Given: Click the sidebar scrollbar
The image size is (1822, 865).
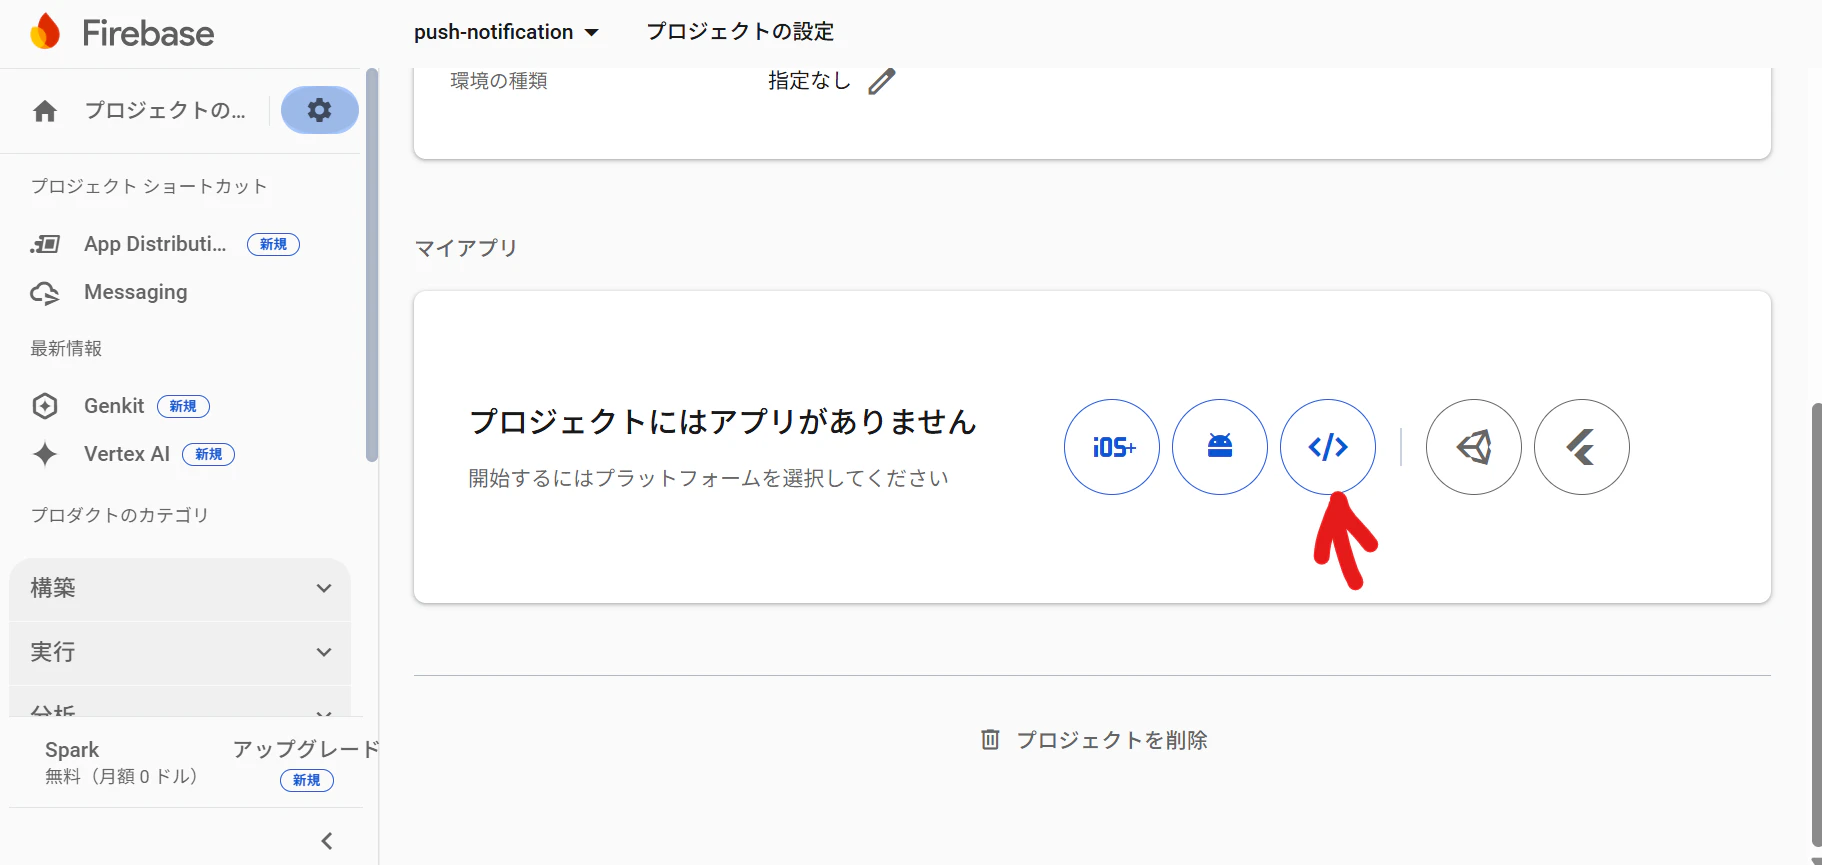Looking at the screenshot, I should point(372,265).
